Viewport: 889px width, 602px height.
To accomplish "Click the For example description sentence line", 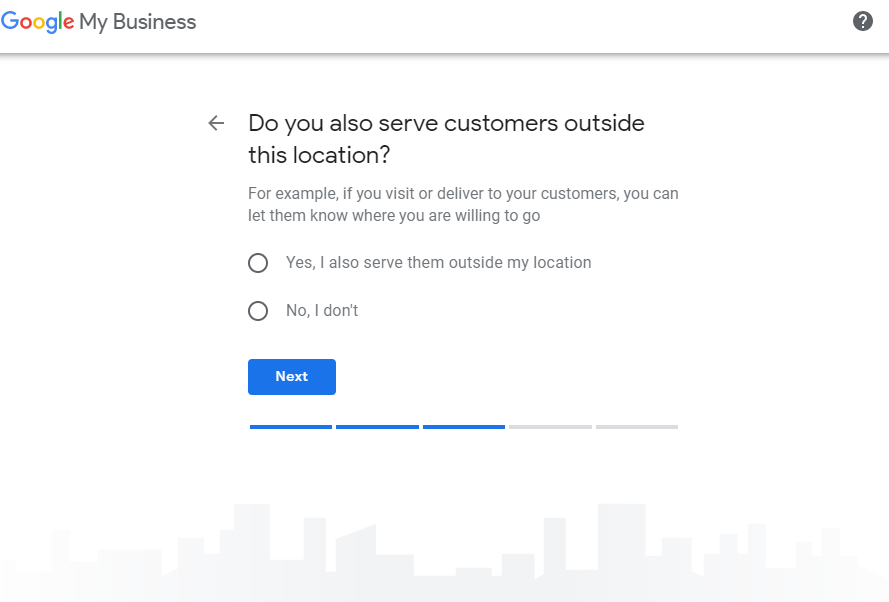I will (x=463, y=194).
